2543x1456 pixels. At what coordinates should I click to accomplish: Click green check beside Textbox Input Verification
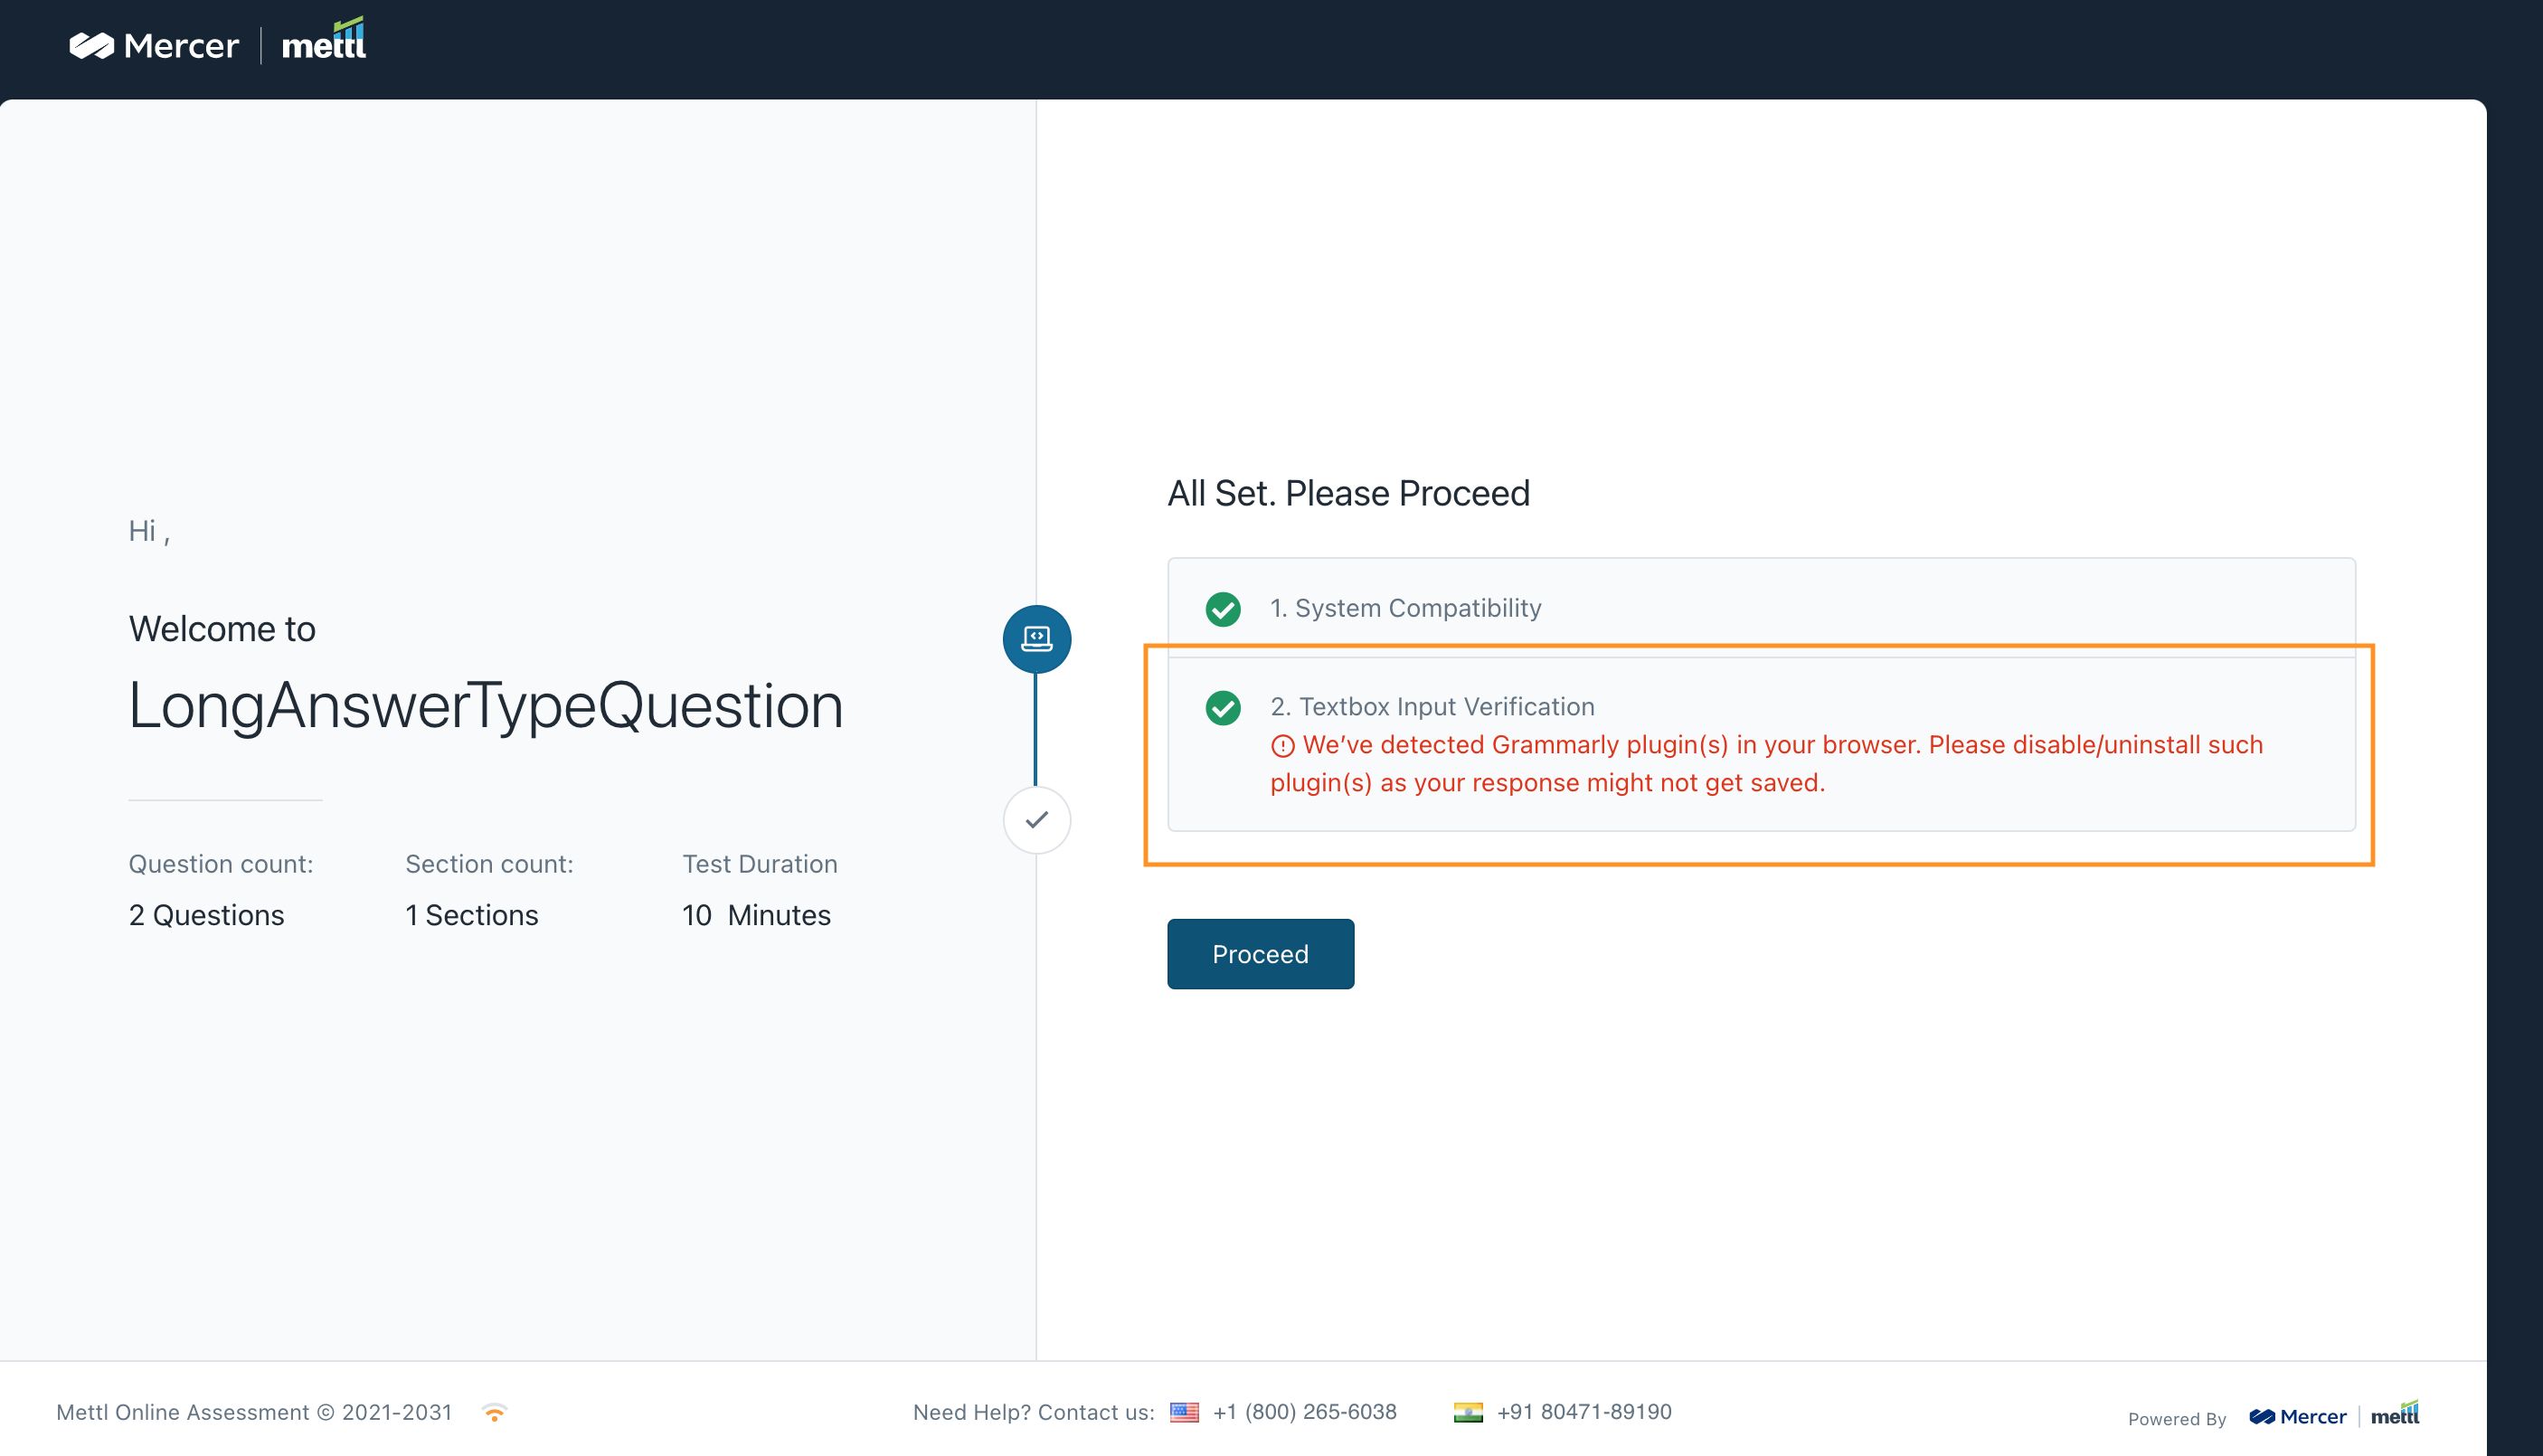pos(1223,707)
